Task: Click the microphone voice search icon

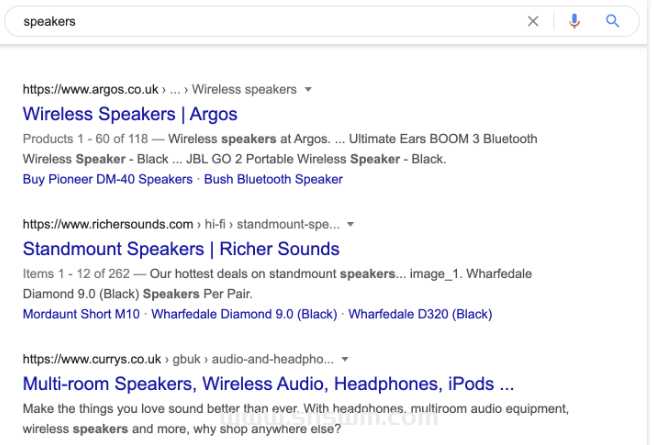Action: coord(574,21)
